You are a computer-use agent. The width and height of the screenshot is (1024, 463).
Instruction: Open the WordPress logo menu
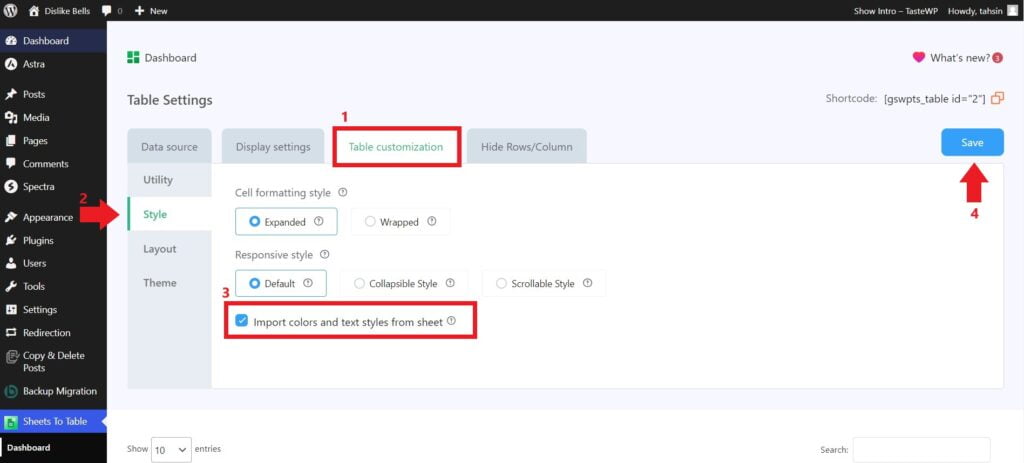pyautogui.click(x=10, y=10)
